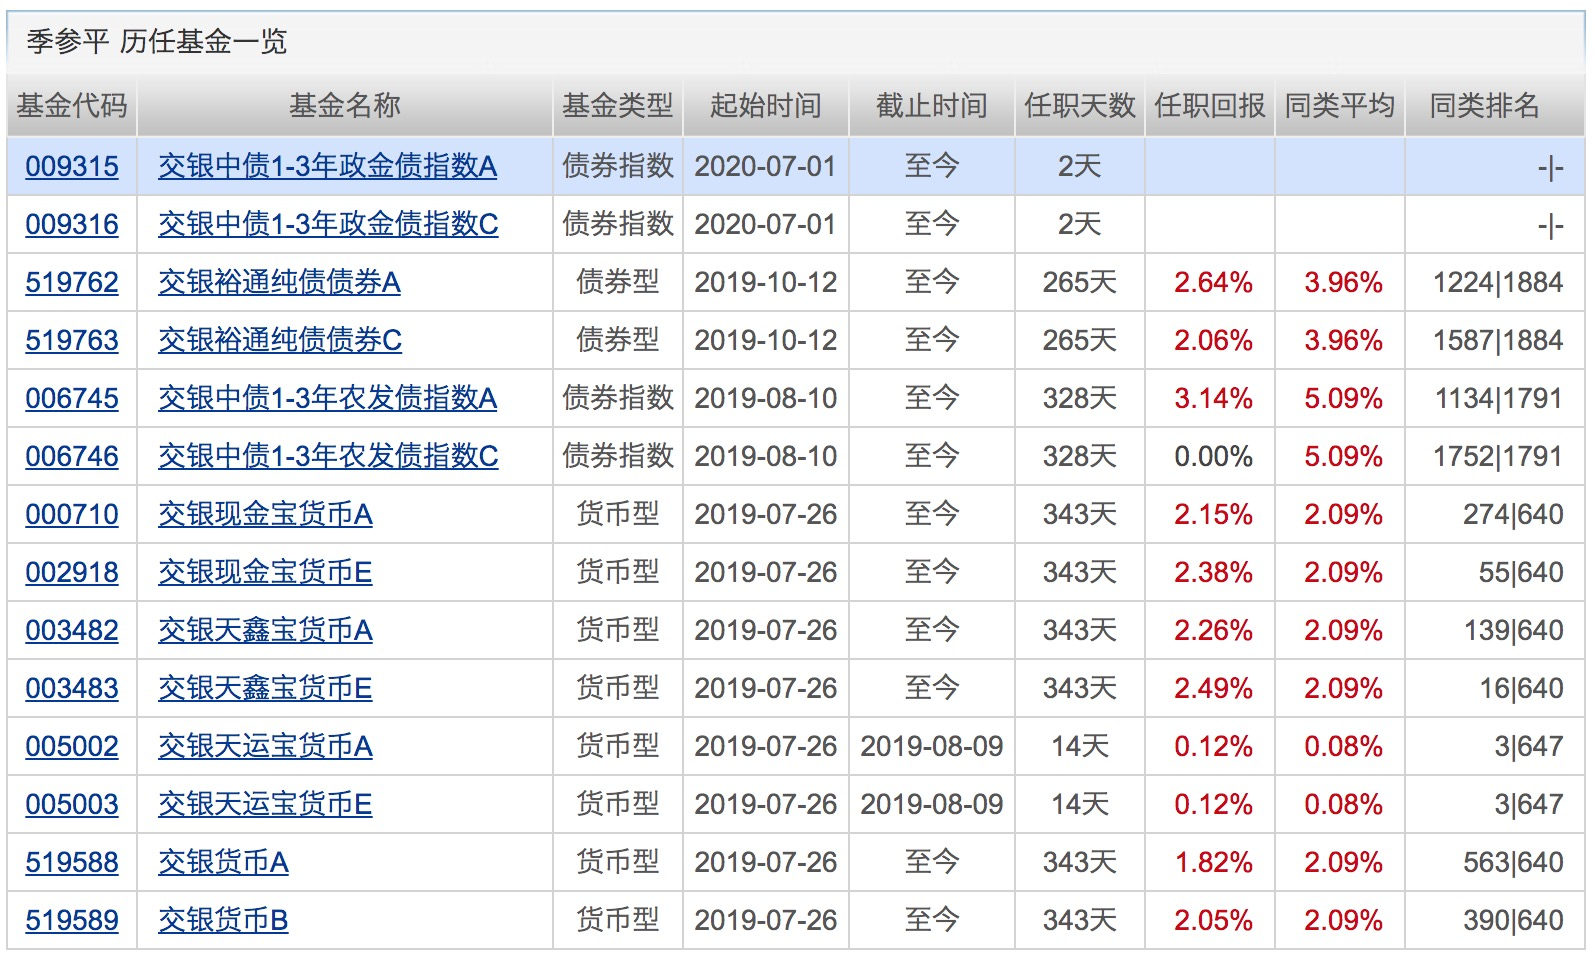Select the 2.15% return value
1594x962 pixels.
pos(1213,514)
